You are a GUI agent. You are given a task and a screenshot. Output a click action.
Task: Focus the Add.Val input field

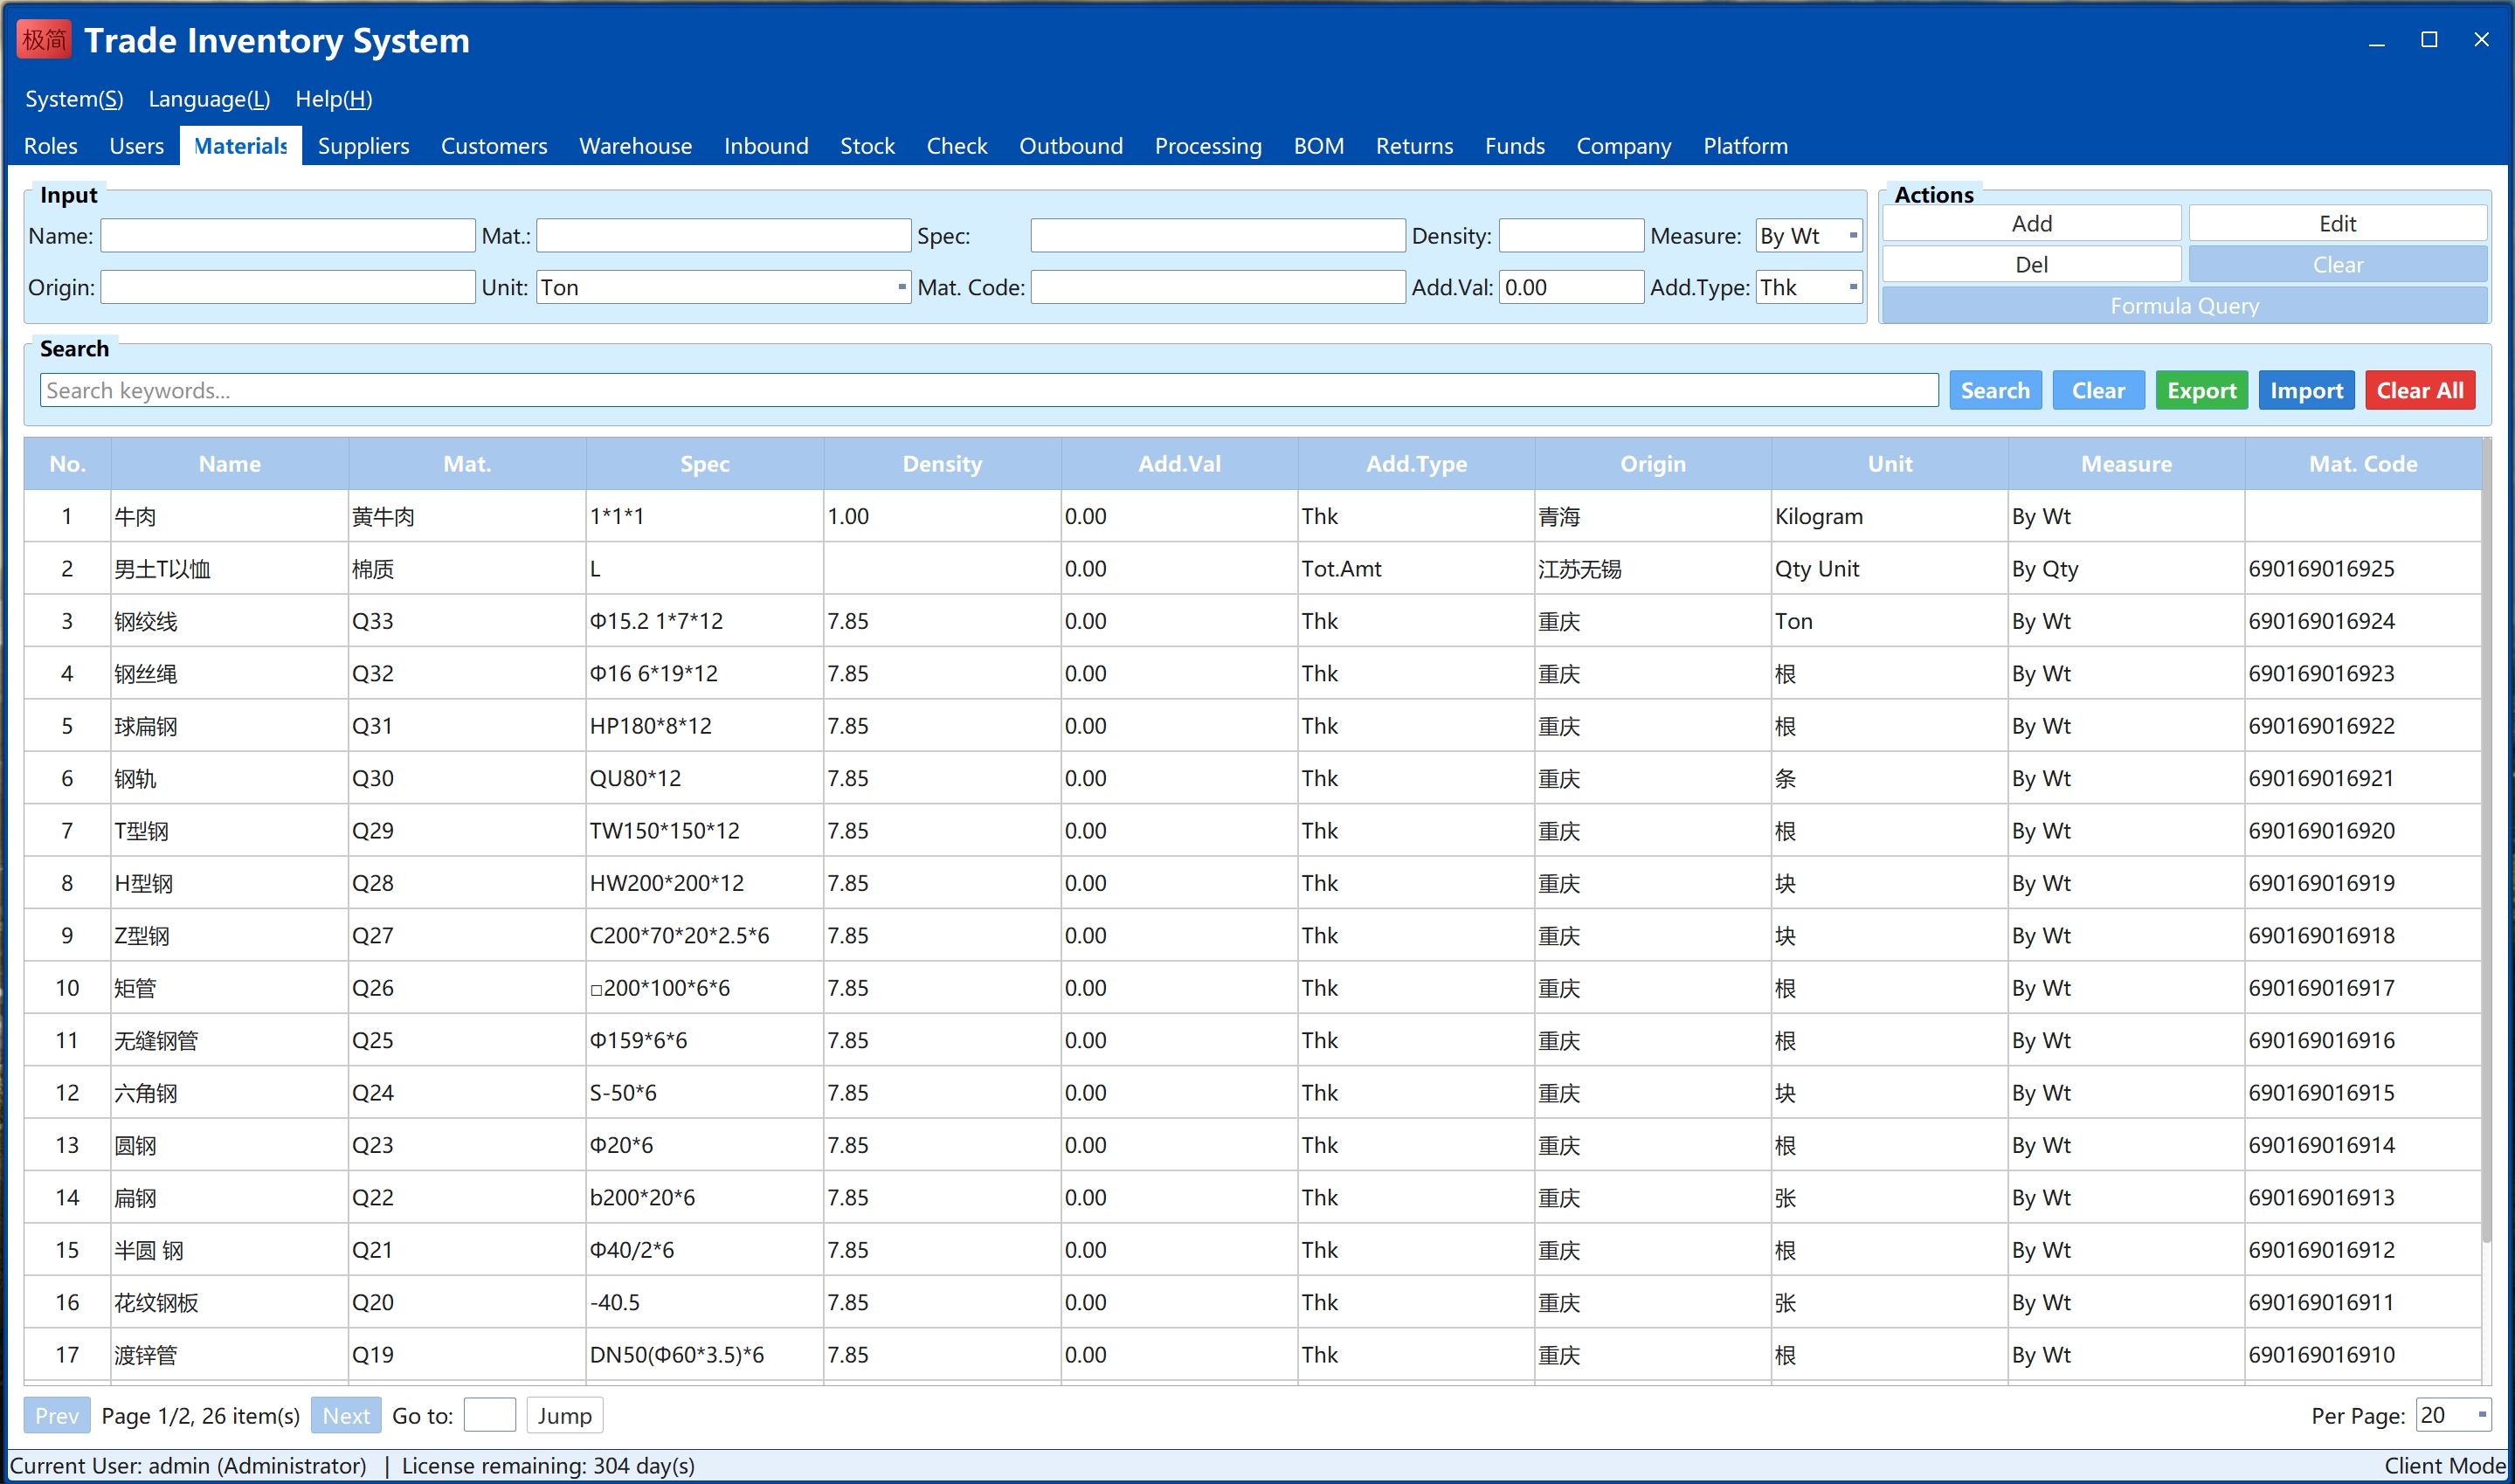(x=1571, y=288)
